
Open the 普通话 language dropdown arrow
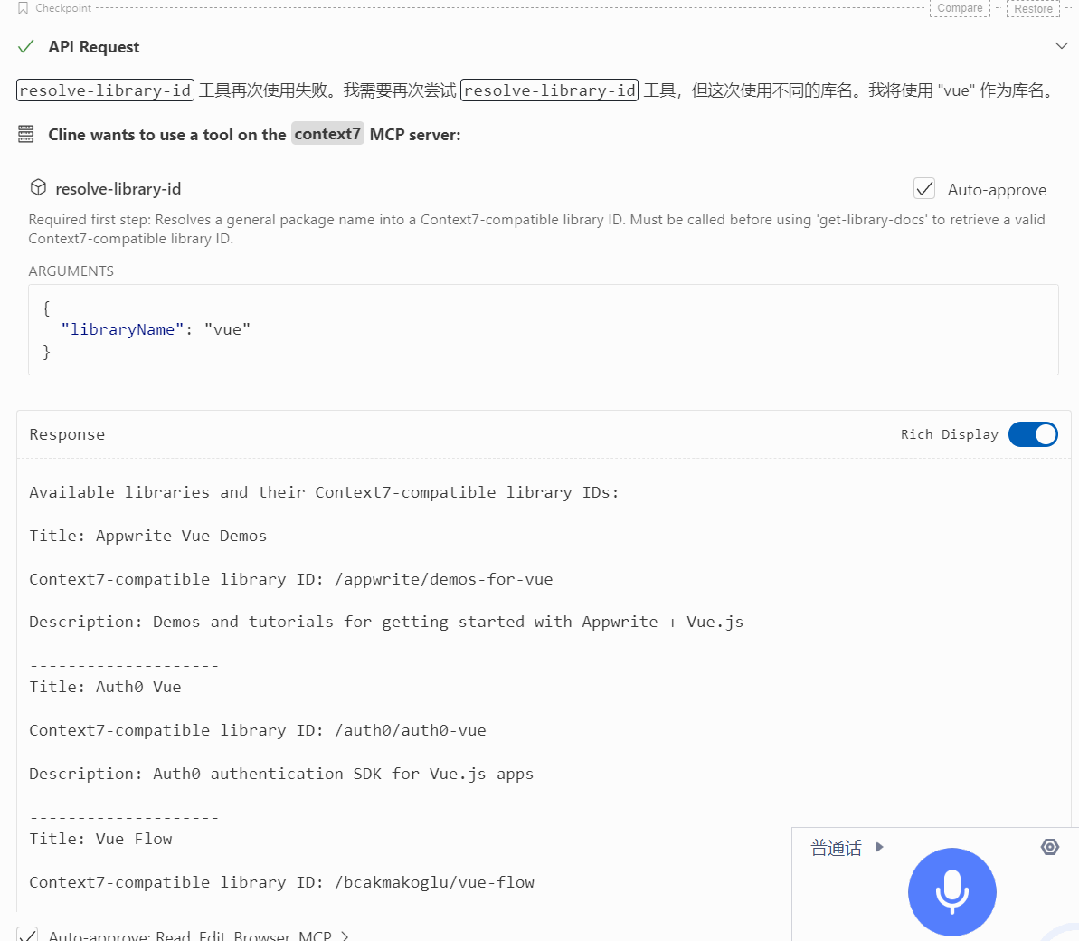[879, 847]
